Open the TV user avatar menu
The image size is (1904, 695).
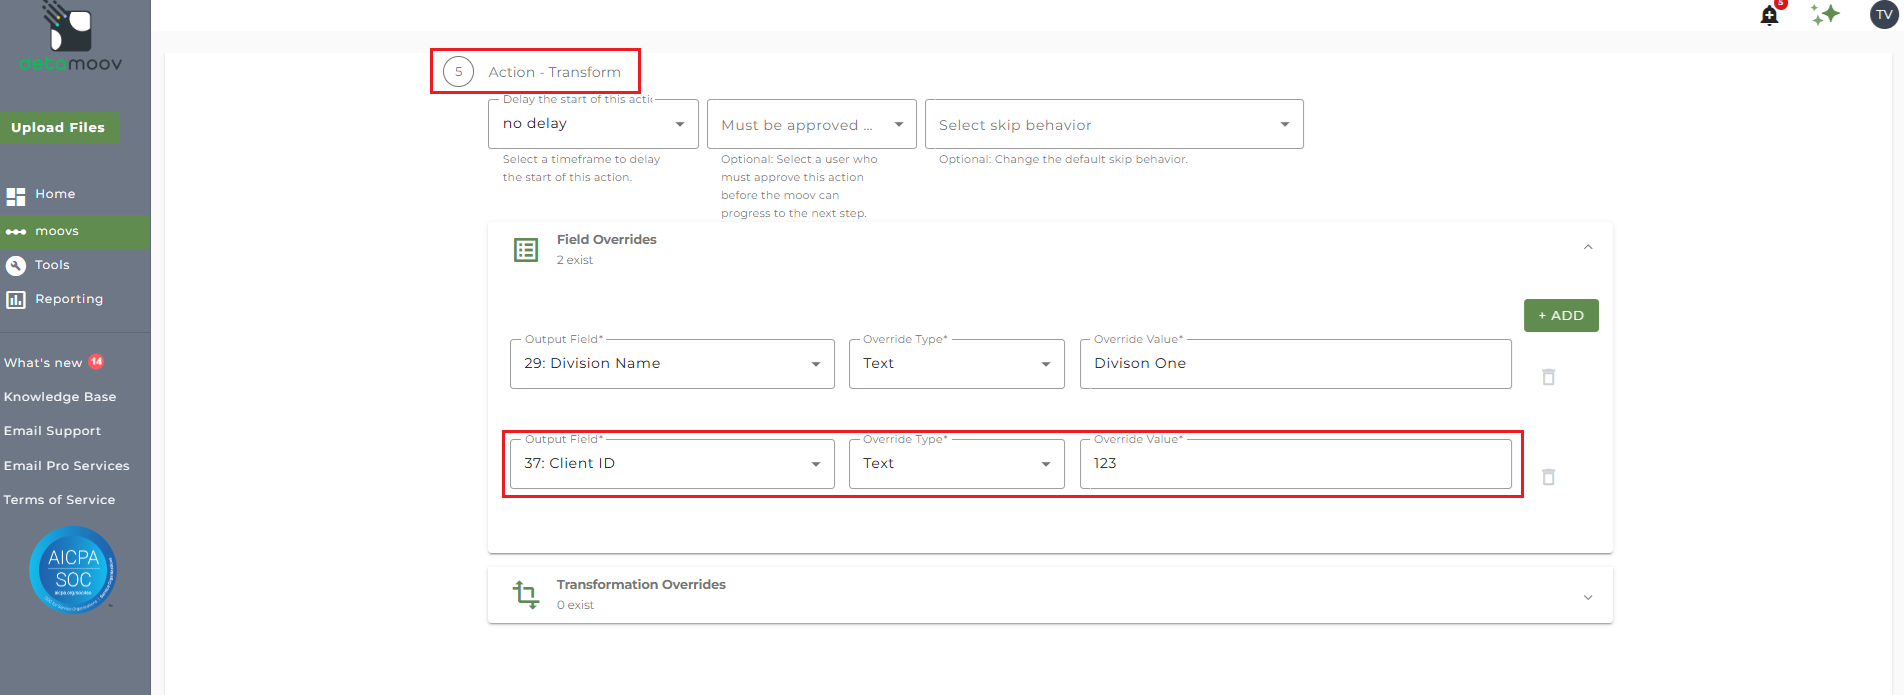1884,15
